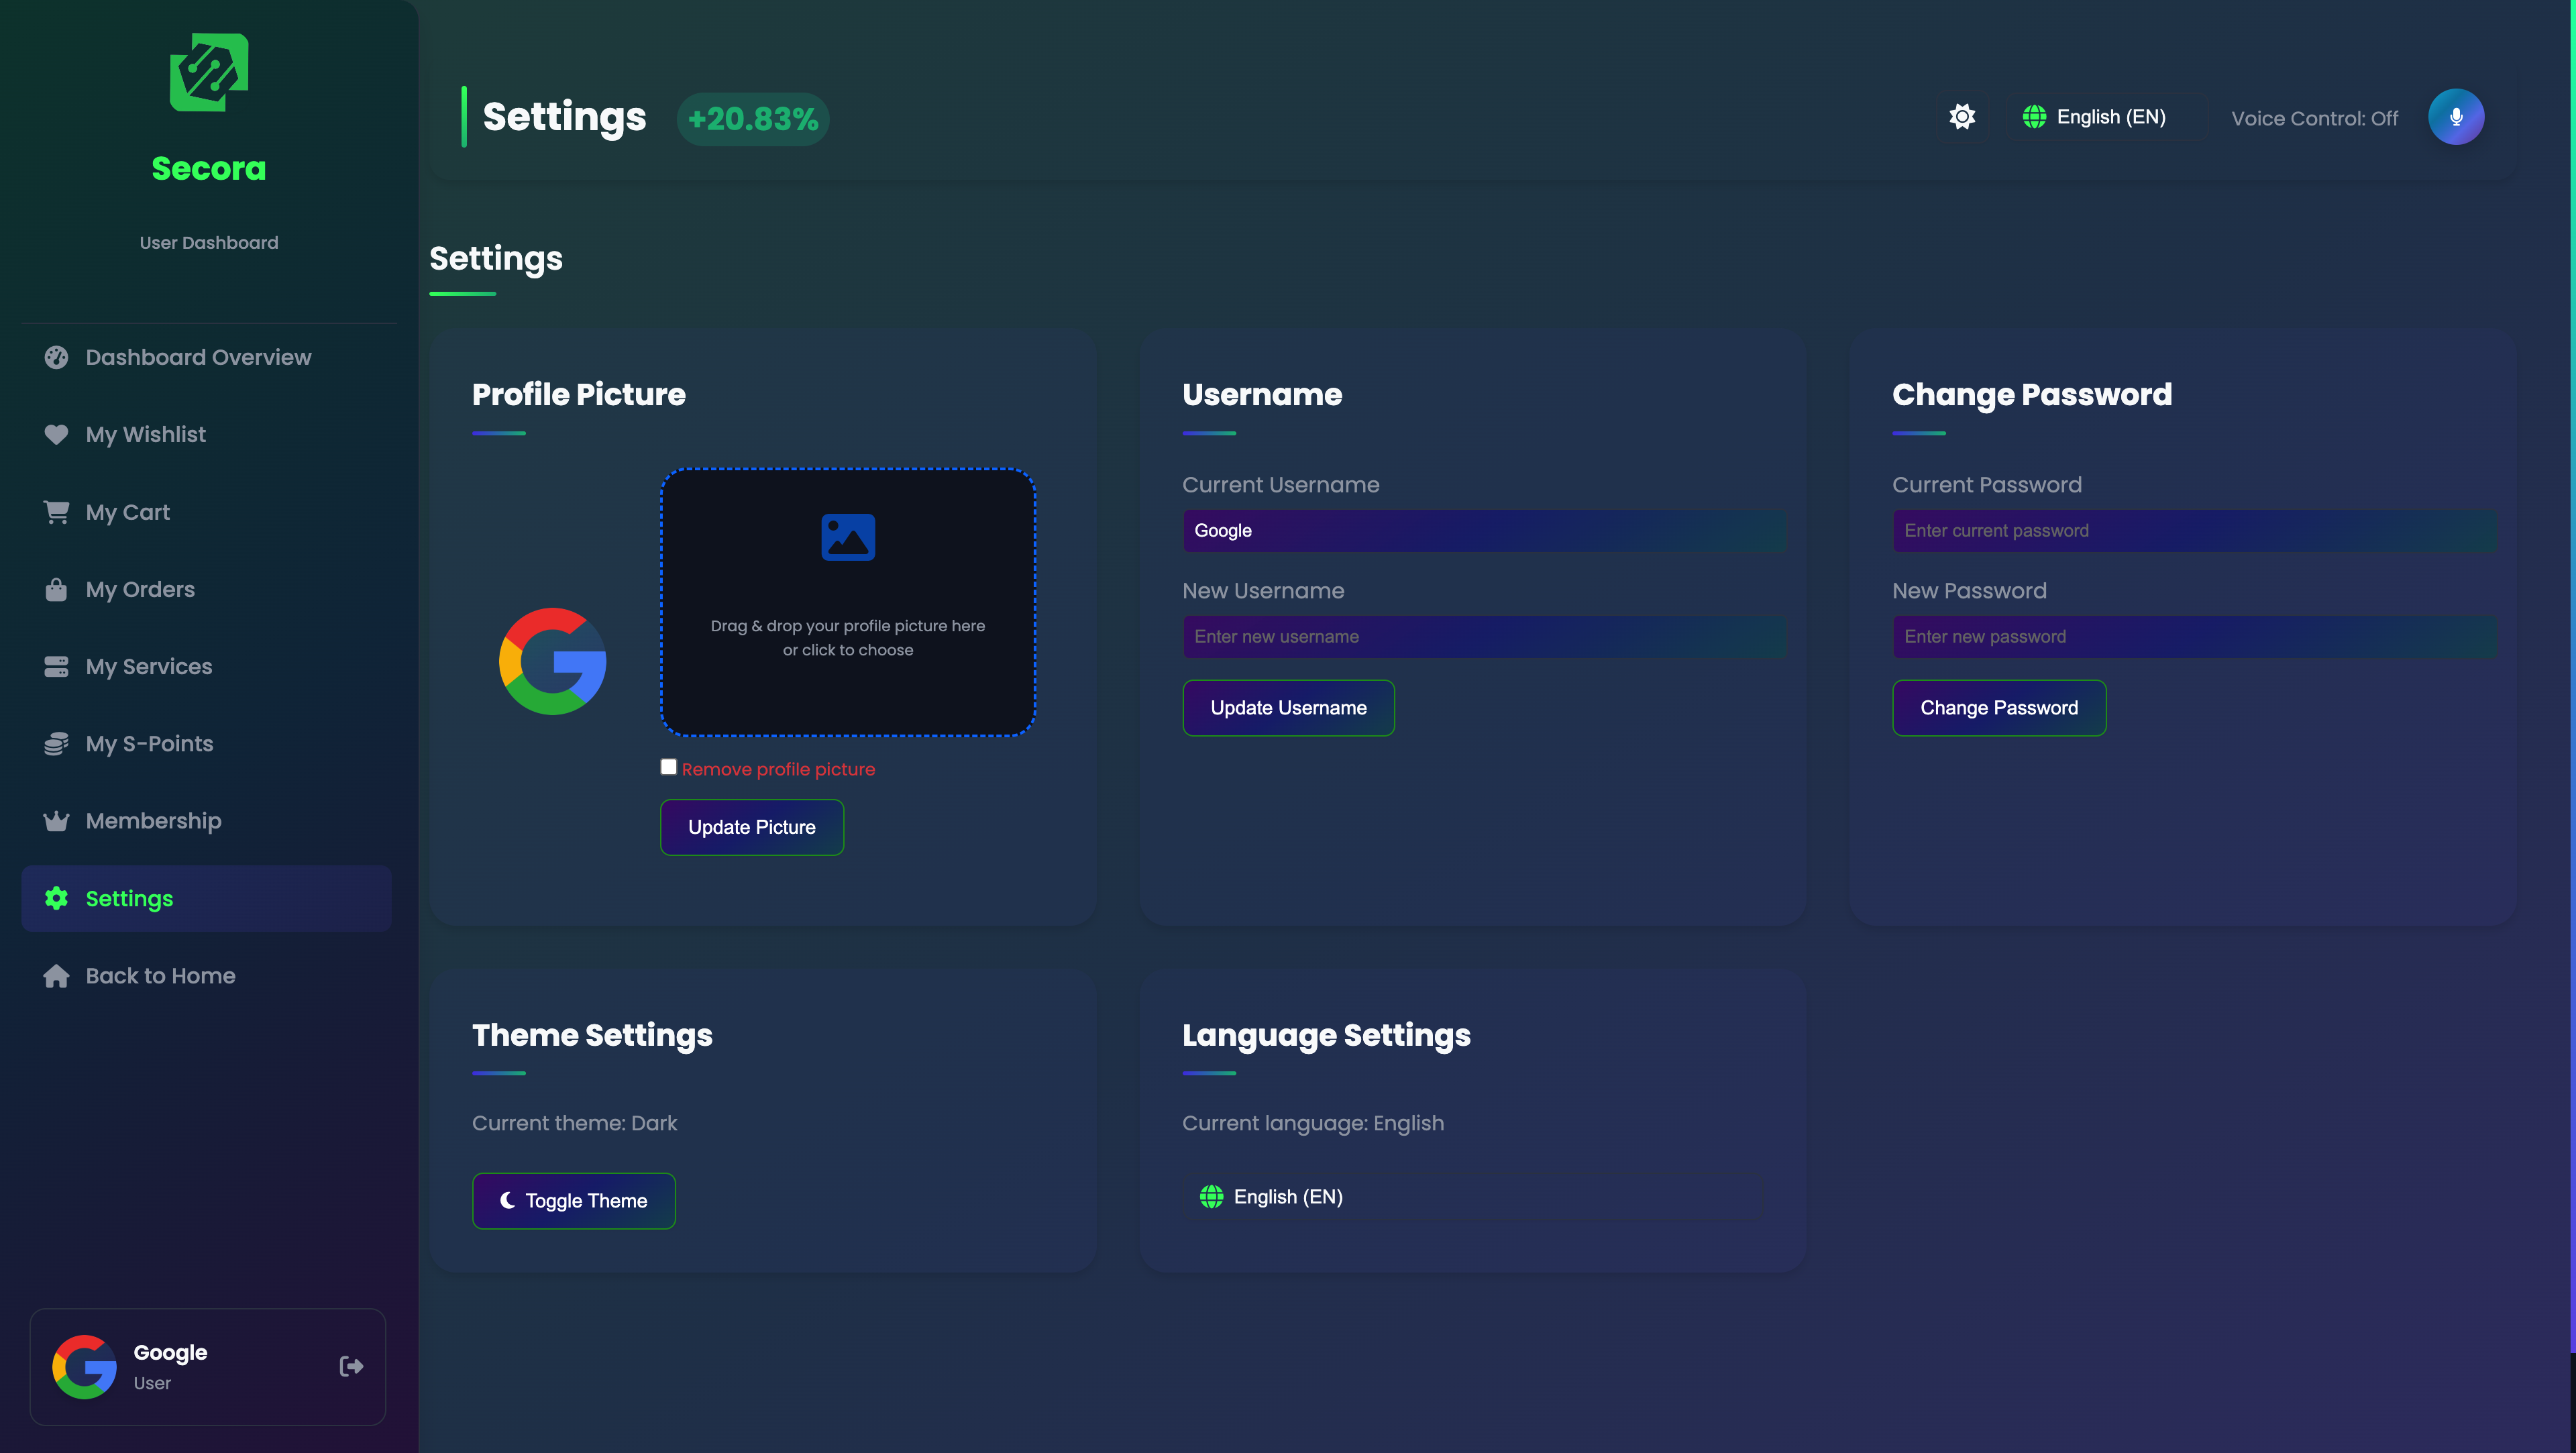Image resolution: width=2576 pixels, height=1453 pixels.
Task: Click the image upload icon in dropzone
Action: pos(847,538)
